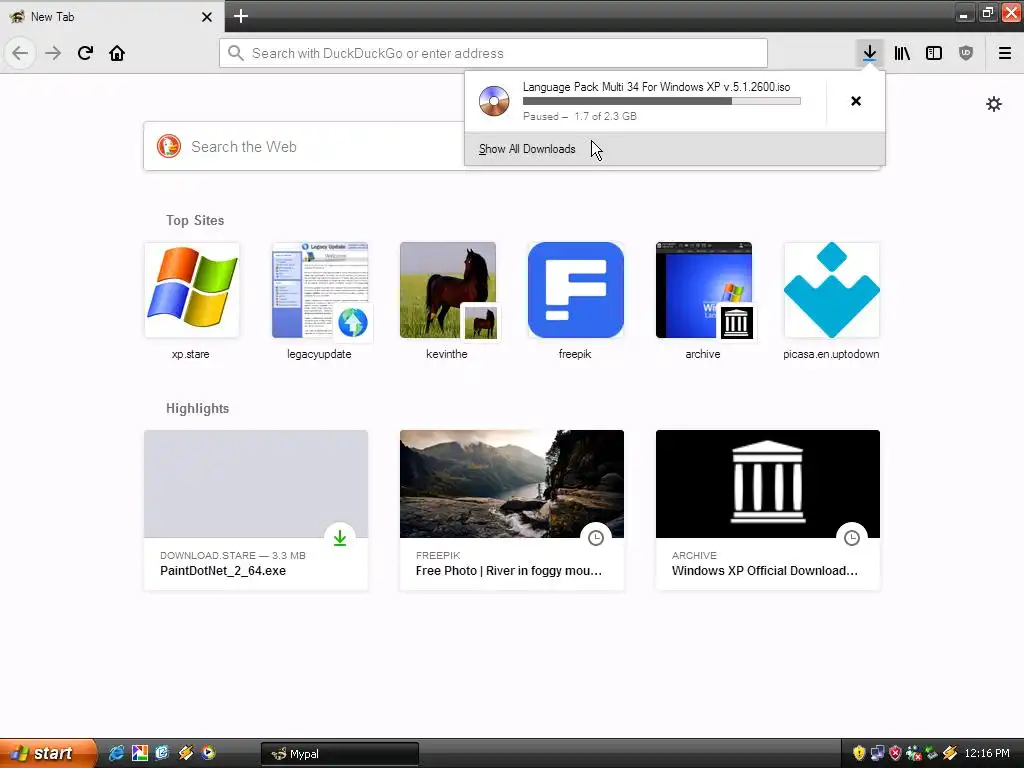Click the disc icon of ISO download
1024x768 pixels.
tap(494, 101)
